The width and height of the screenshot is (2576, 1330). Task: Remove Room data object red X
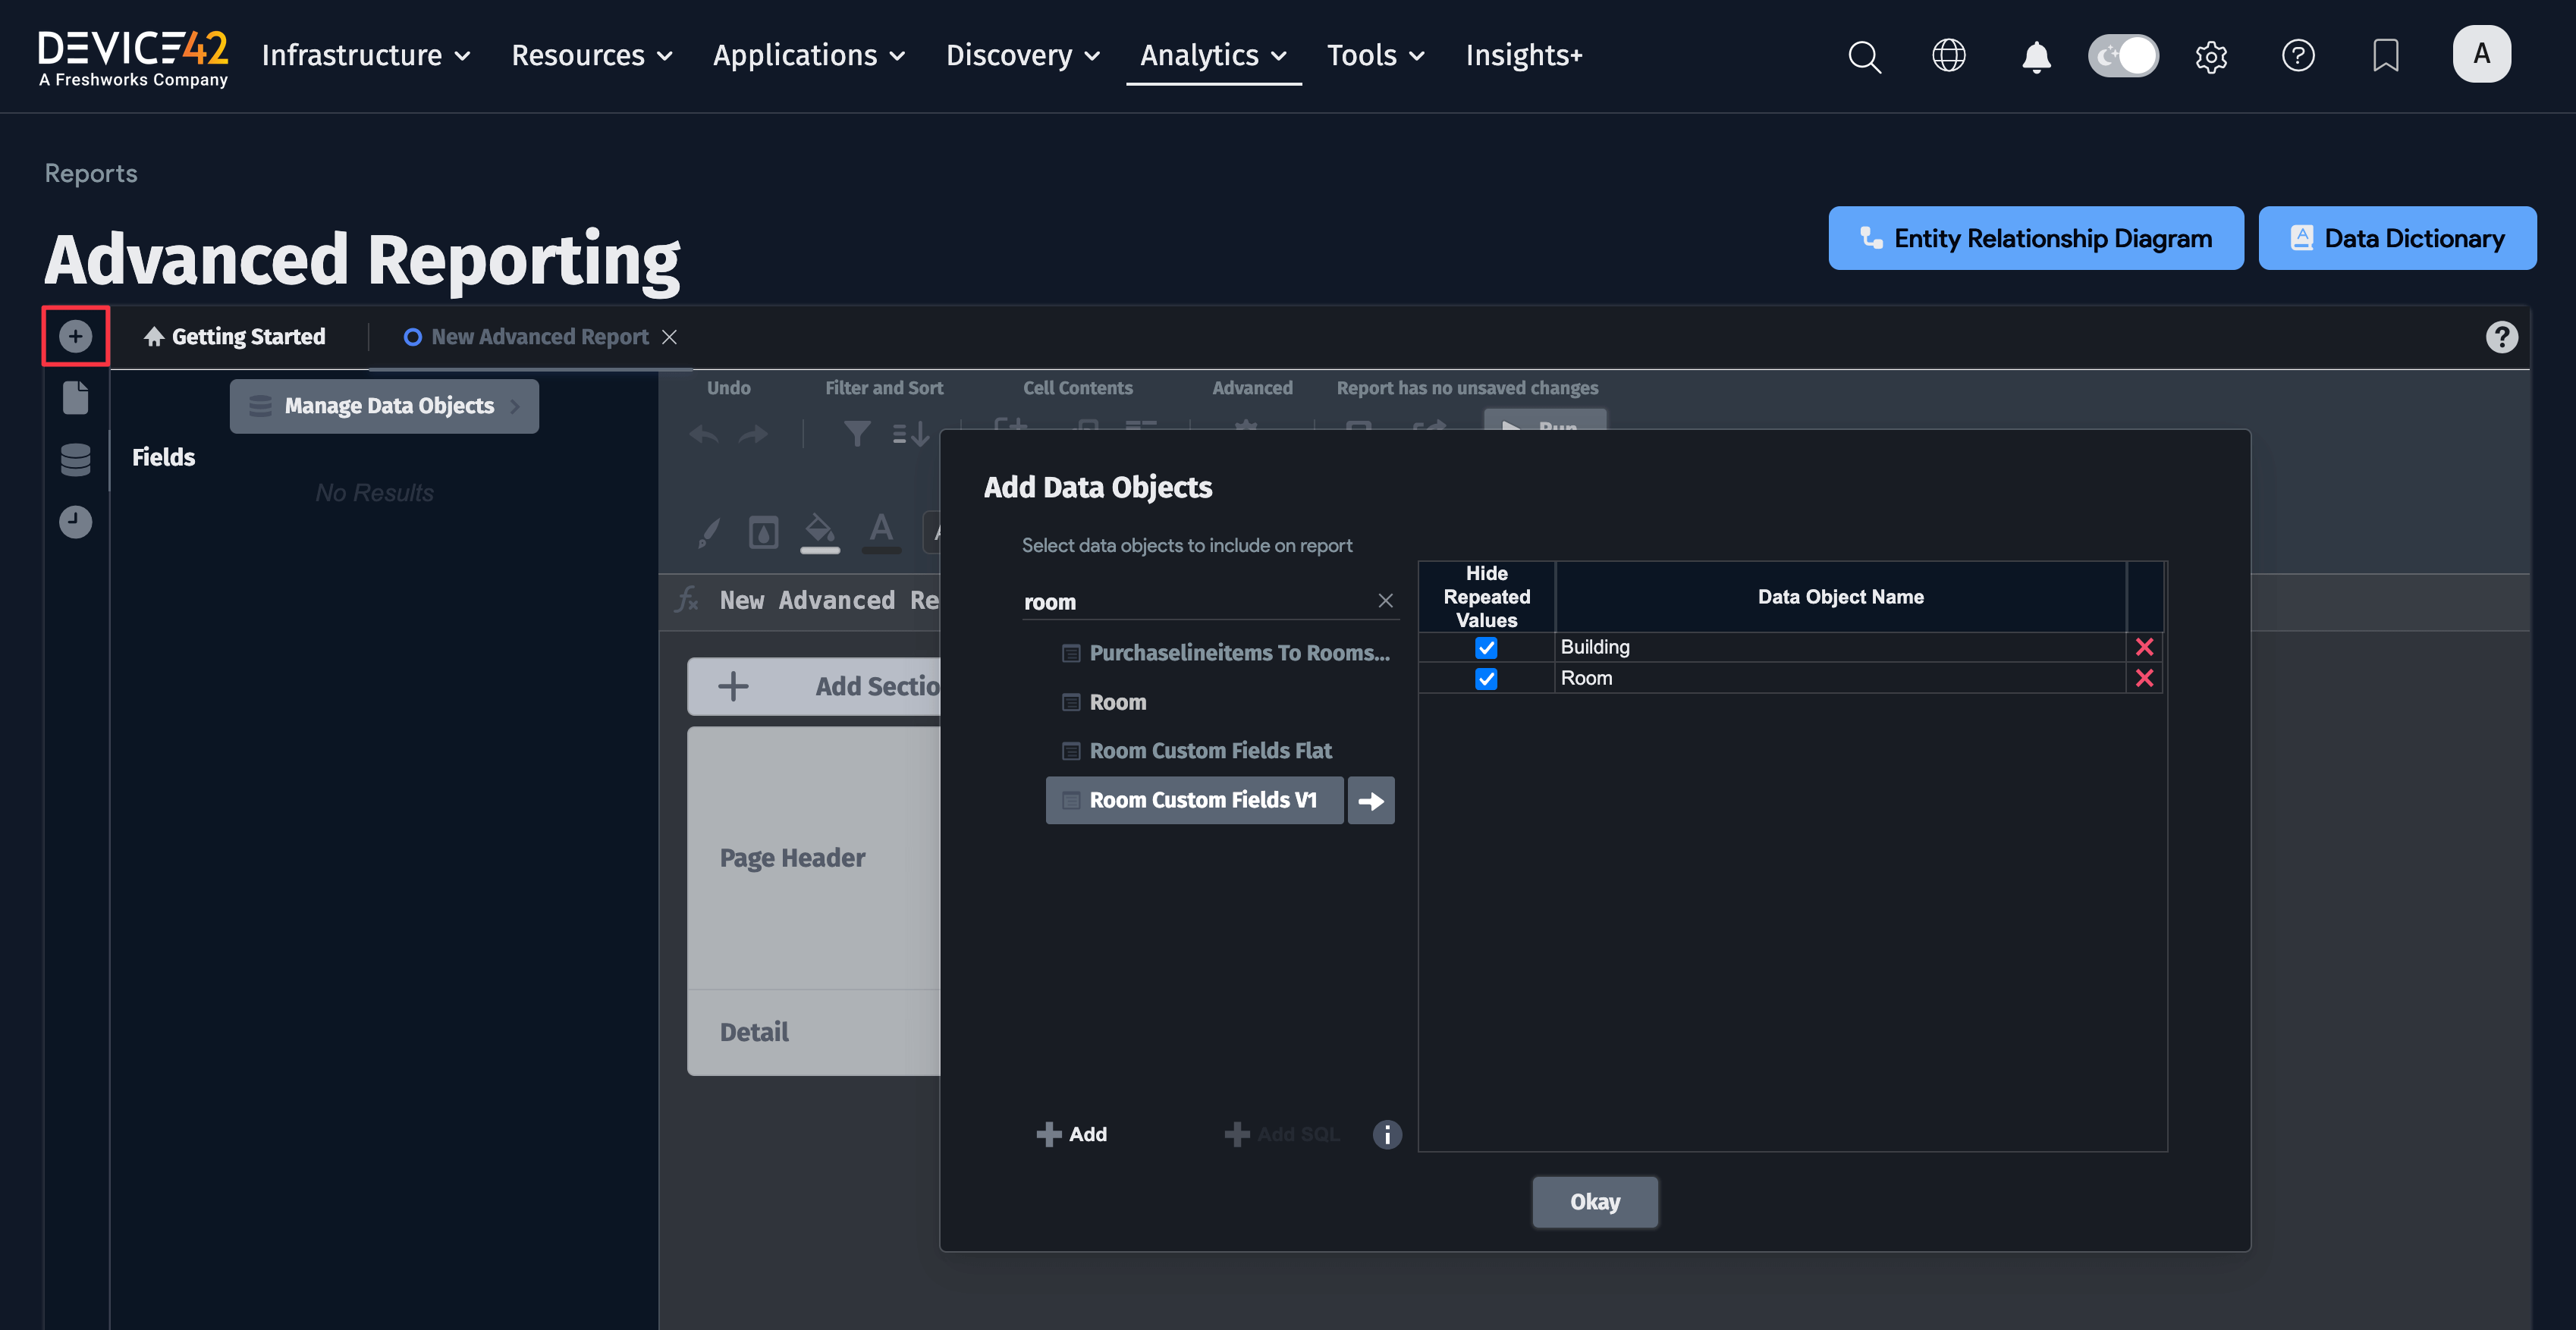[2144, 678]
